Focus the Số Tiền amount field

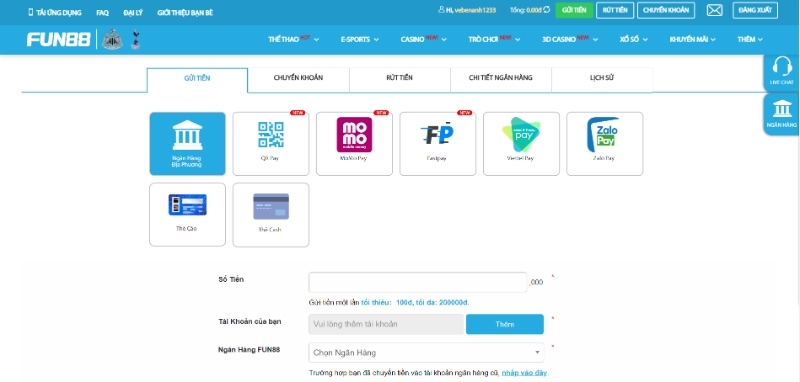coord(417,282)
